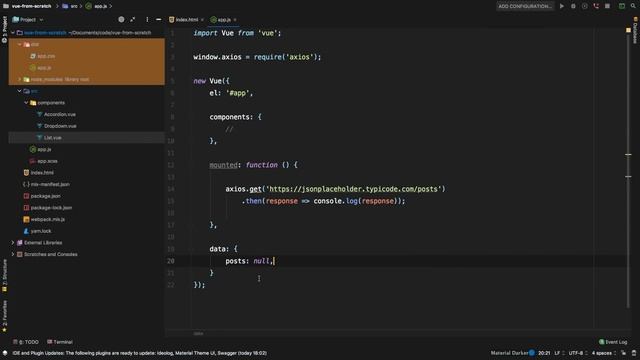Click the tool windows icon in bottom-left corner
This screenshot has height=360, width=640.
tap(5, 353)
